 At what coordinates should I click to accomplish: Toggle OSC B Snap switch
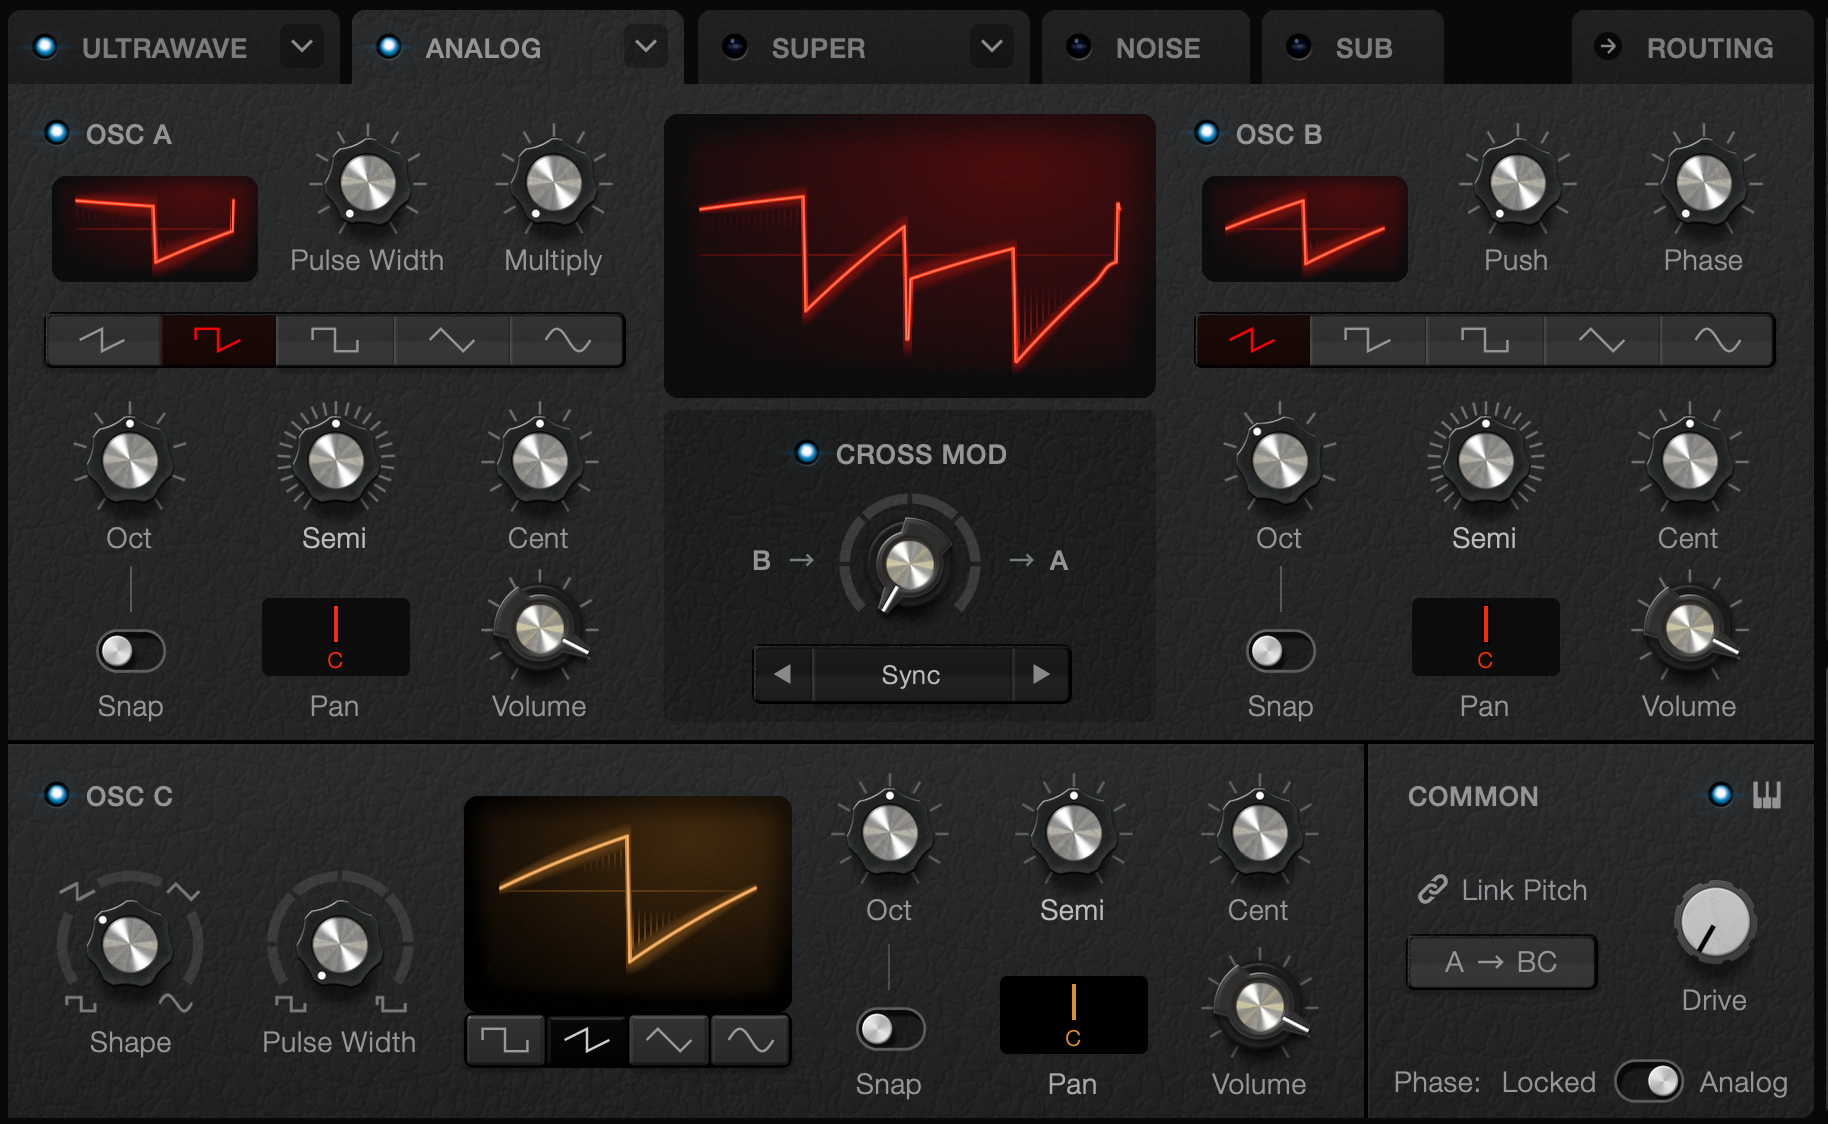coord(1281,651)
